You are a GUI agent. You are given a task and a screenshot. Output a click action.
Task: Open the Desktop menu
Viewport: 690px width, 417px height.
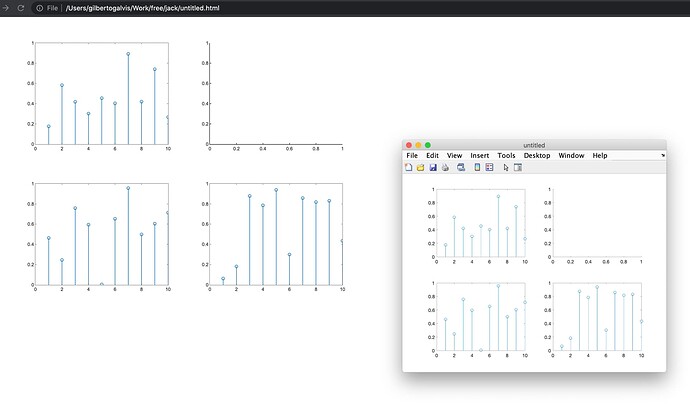[537, 155]
